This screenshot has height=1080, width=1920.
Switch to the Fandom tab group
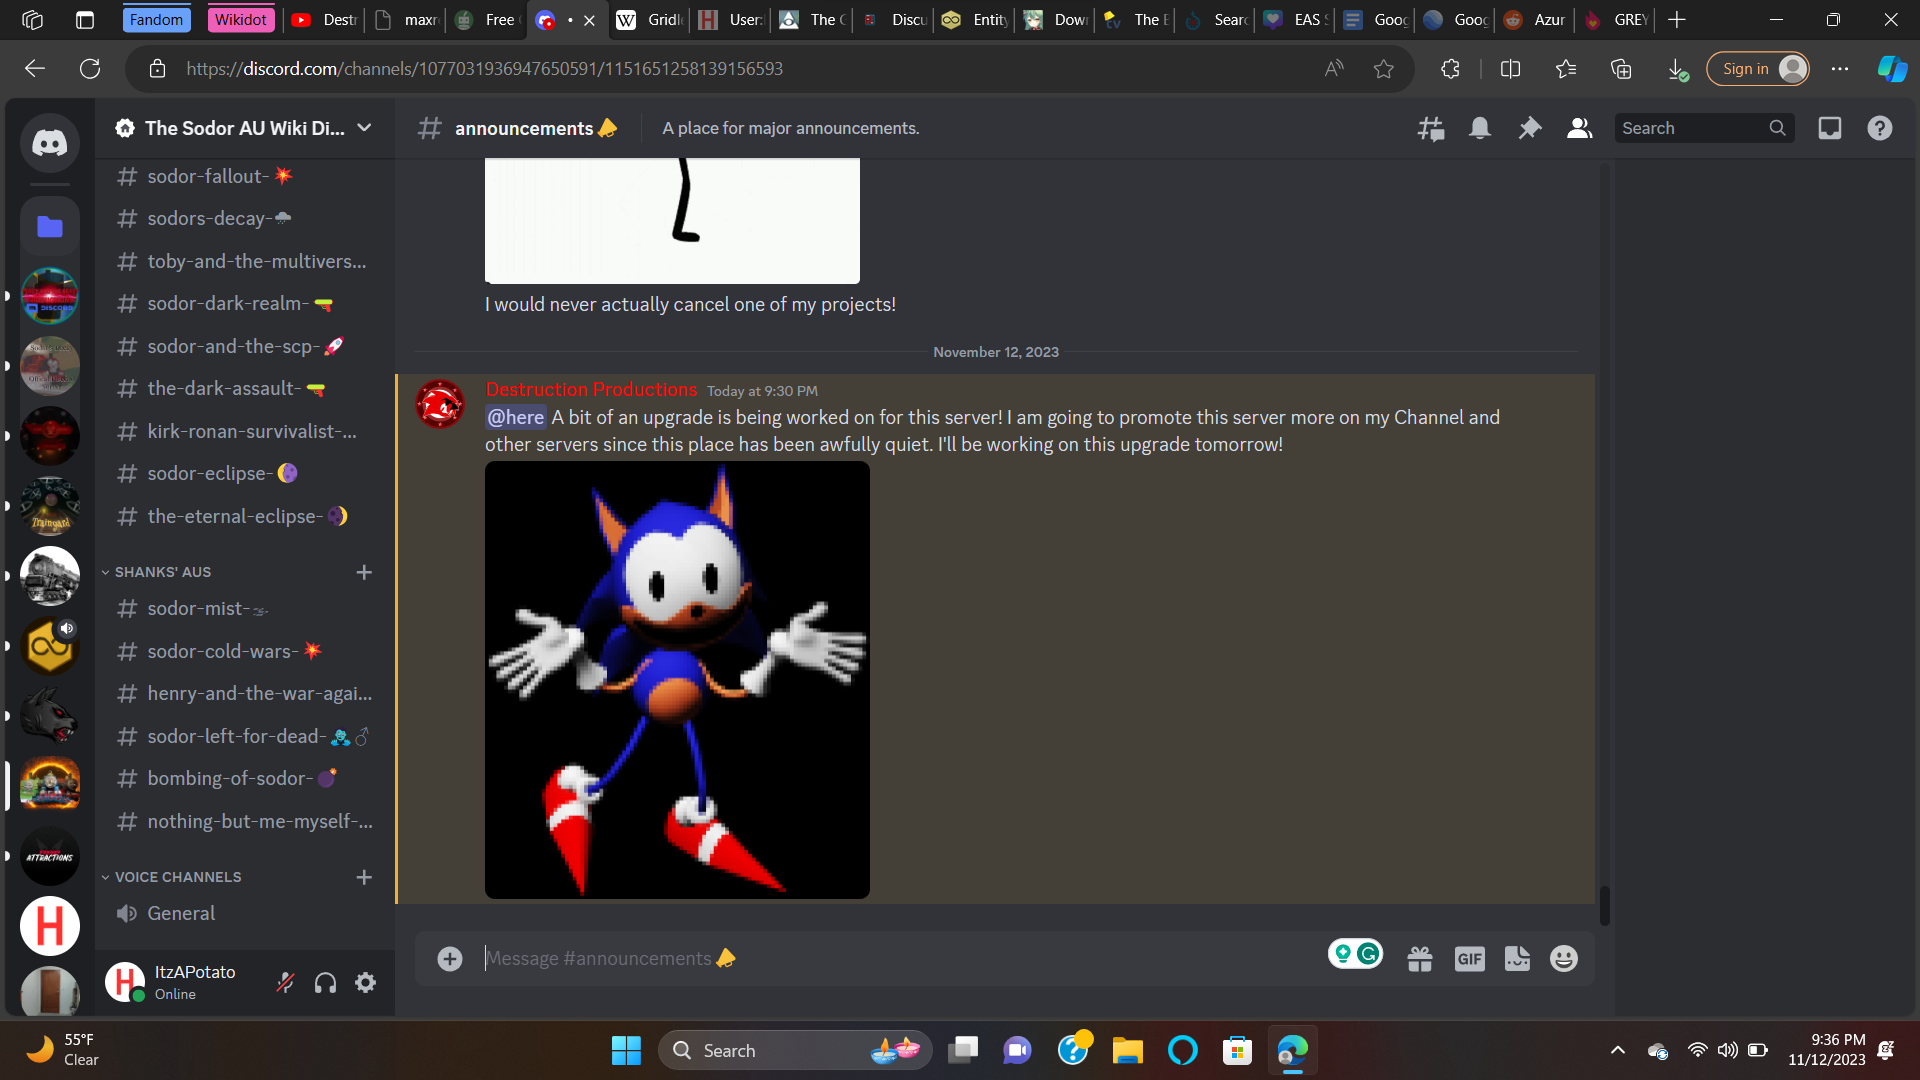click(157, 19)
